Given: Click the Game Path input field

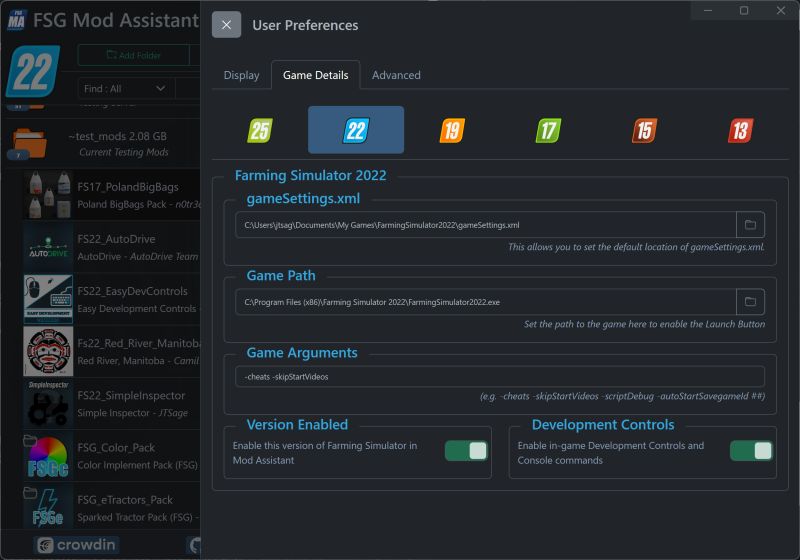Looking at the screenshot, I should click(486, 302).
